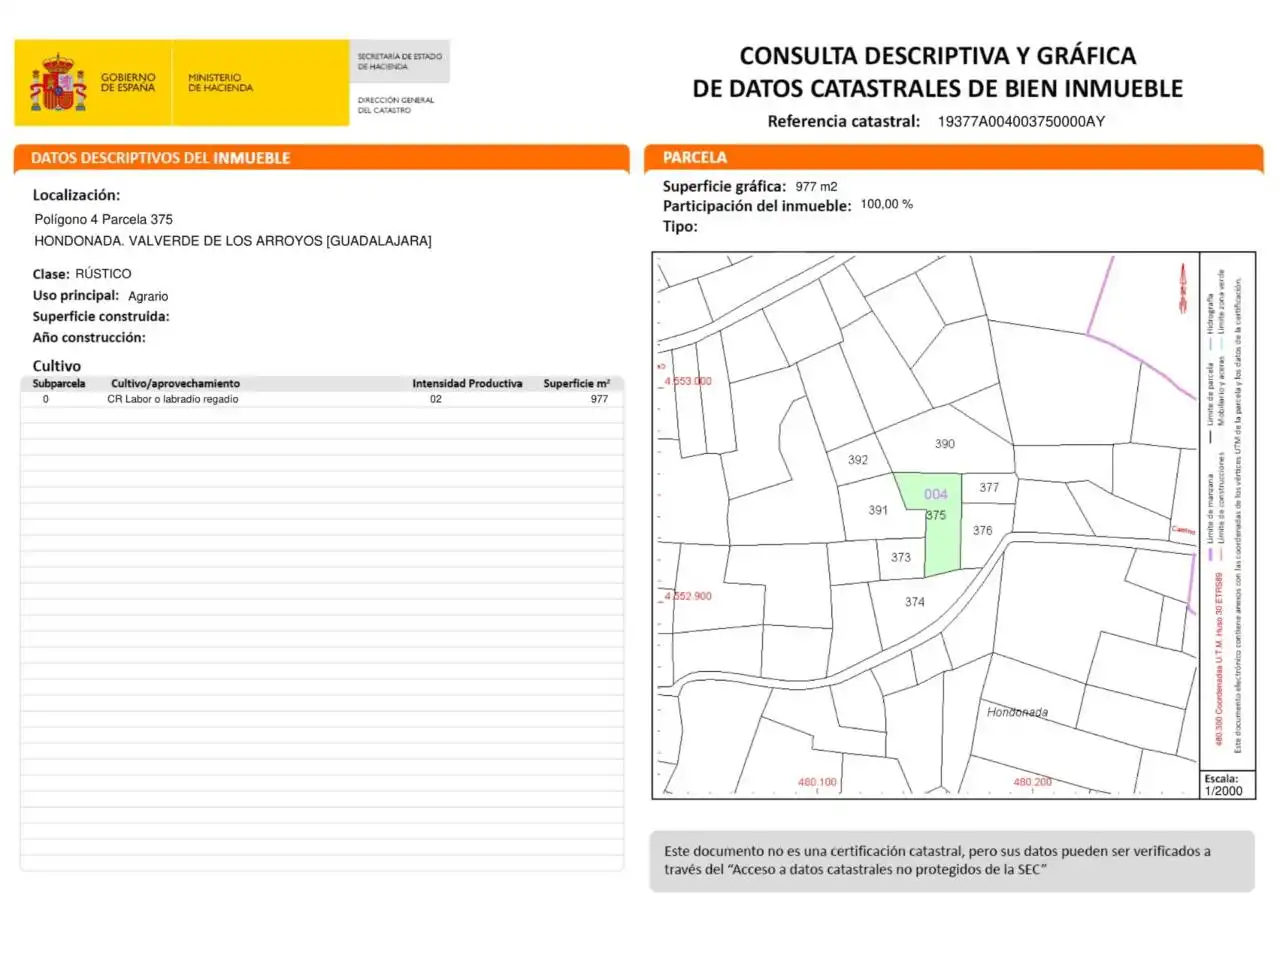Click the 'Año construcción:' label
The image size is (1280, 960).
pos(89,338)
